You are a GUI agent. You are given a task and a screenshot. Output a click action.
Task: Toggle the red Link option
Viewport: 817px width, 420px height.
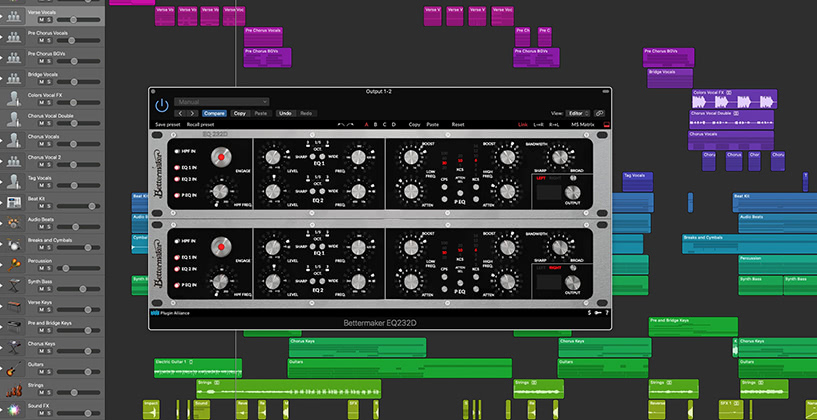coord(523,125)
